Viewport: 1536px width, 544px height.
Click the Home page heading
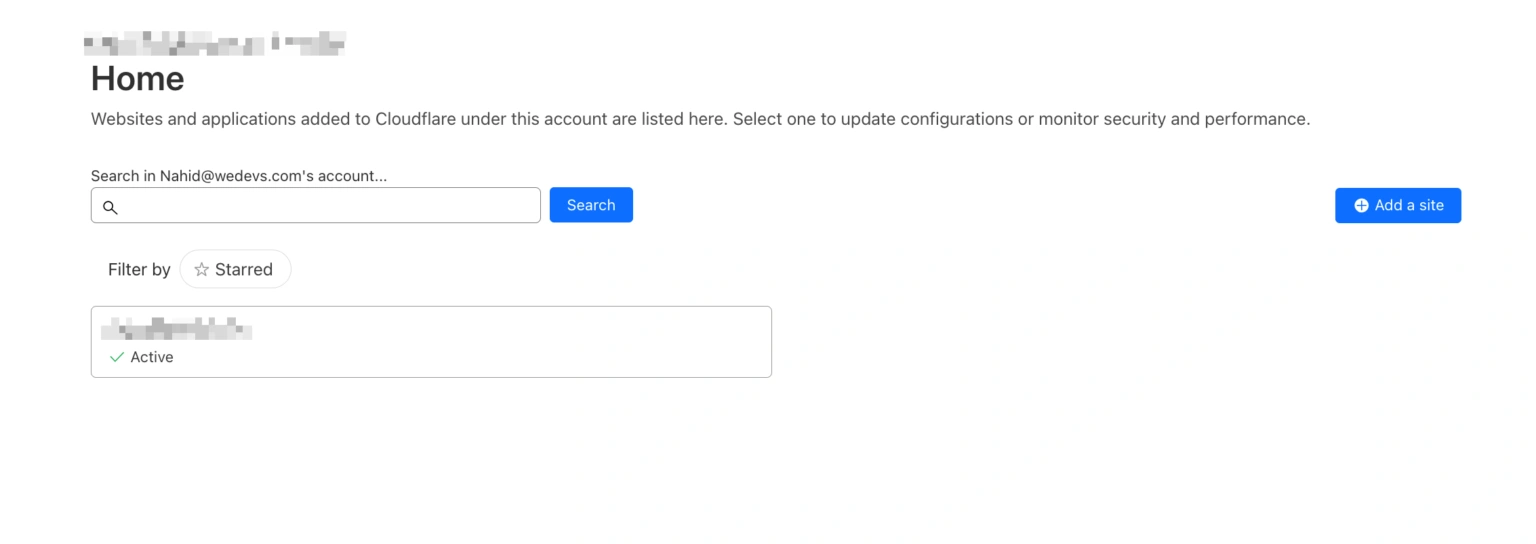pos(138,79)
